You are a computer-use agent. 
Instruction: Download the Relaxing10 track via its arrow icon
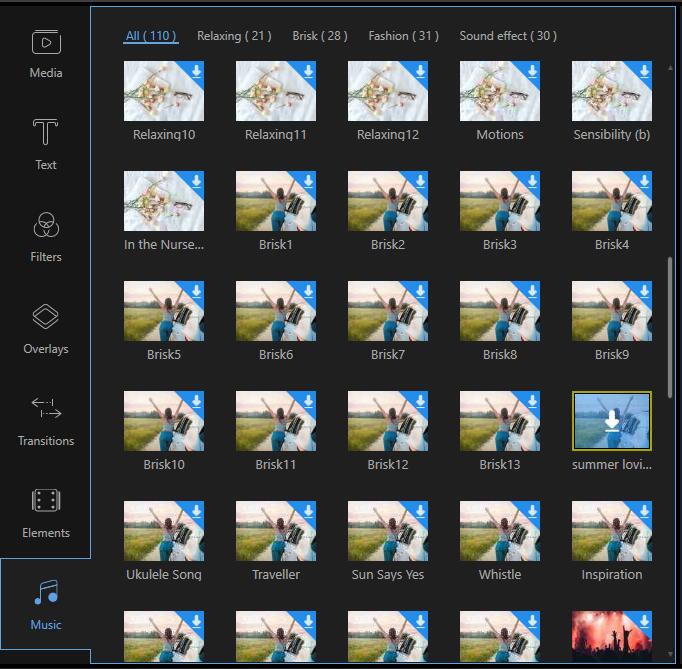[196, 70]
